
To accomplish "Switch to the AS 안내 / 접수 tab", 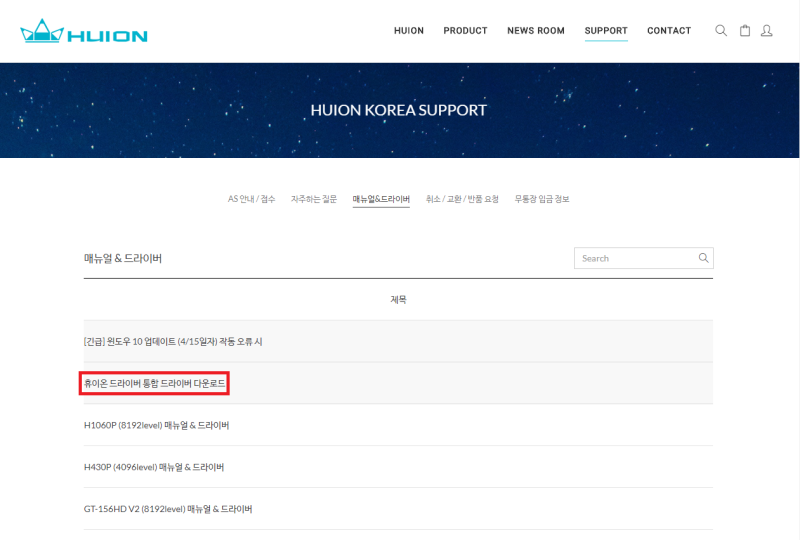I will tap(251, 199).
